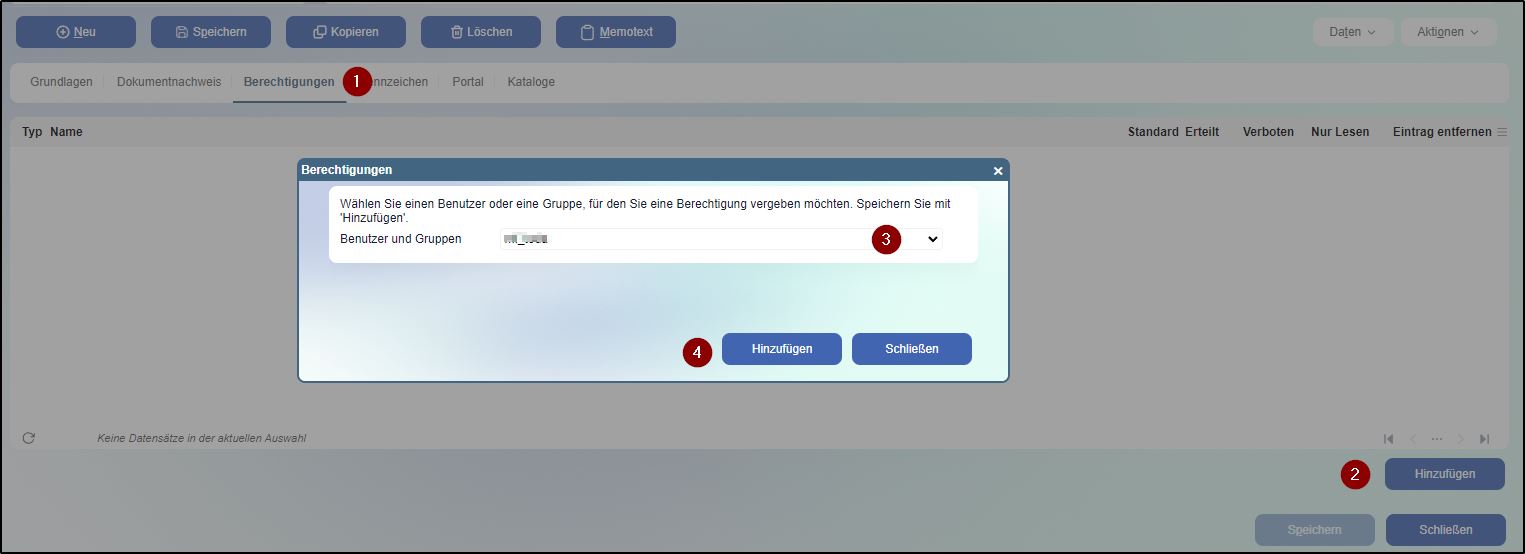The image size is (1525, 554).
Task: Select the Berechtigungen tab
Action: [289, 82]
